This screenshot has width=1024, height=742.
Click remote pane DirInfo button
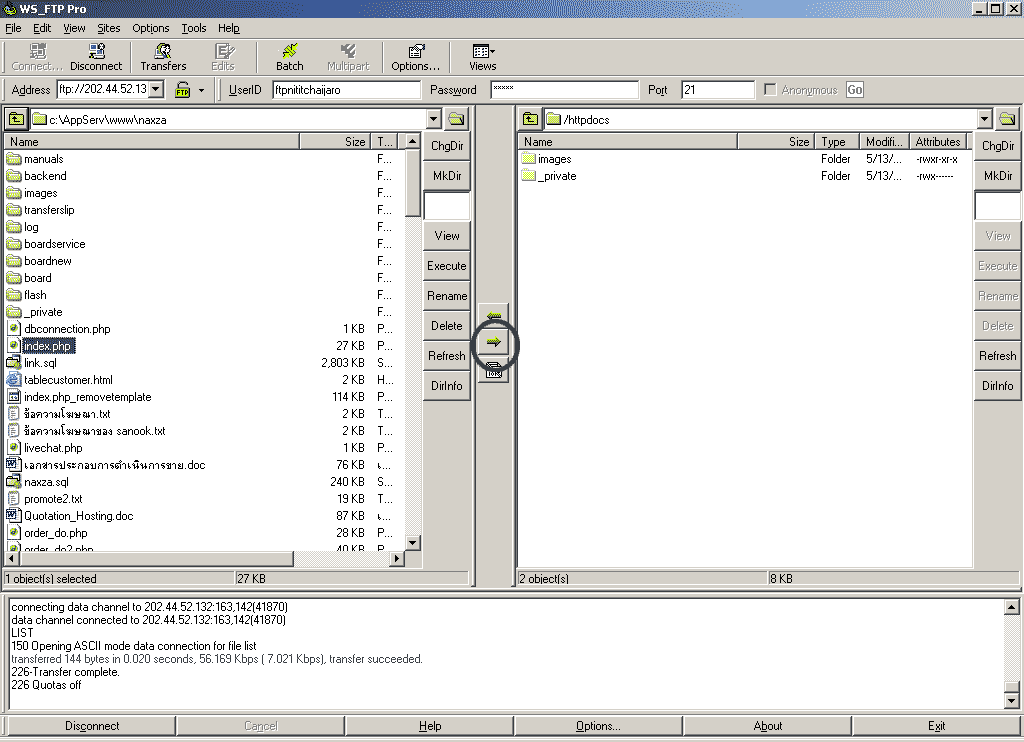pyautogui.click(x=997, y=385)
